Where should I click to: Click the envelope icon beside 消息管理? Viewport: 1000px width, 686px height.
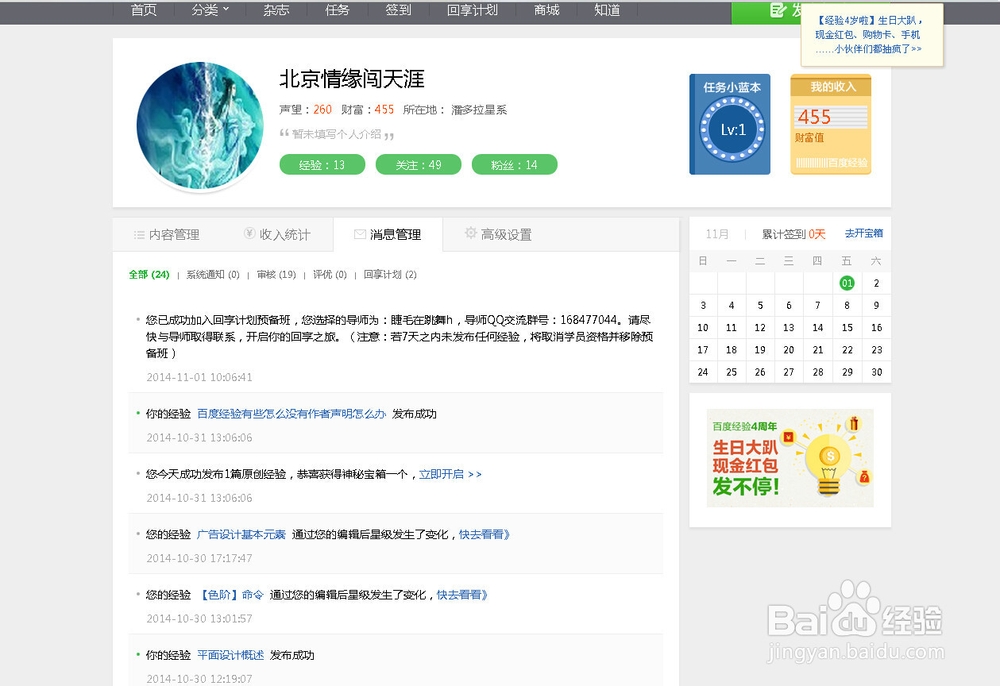[x=361, y=234]
